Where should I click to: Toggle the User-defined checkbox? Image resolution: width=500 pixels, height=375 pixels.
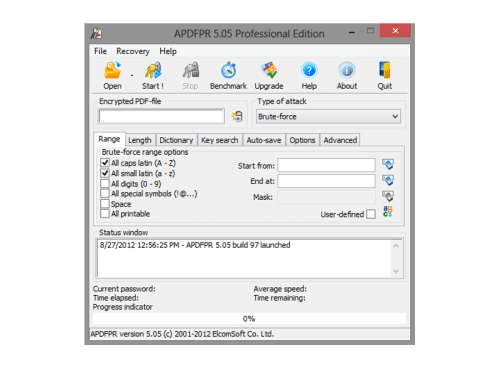point(371,214)
